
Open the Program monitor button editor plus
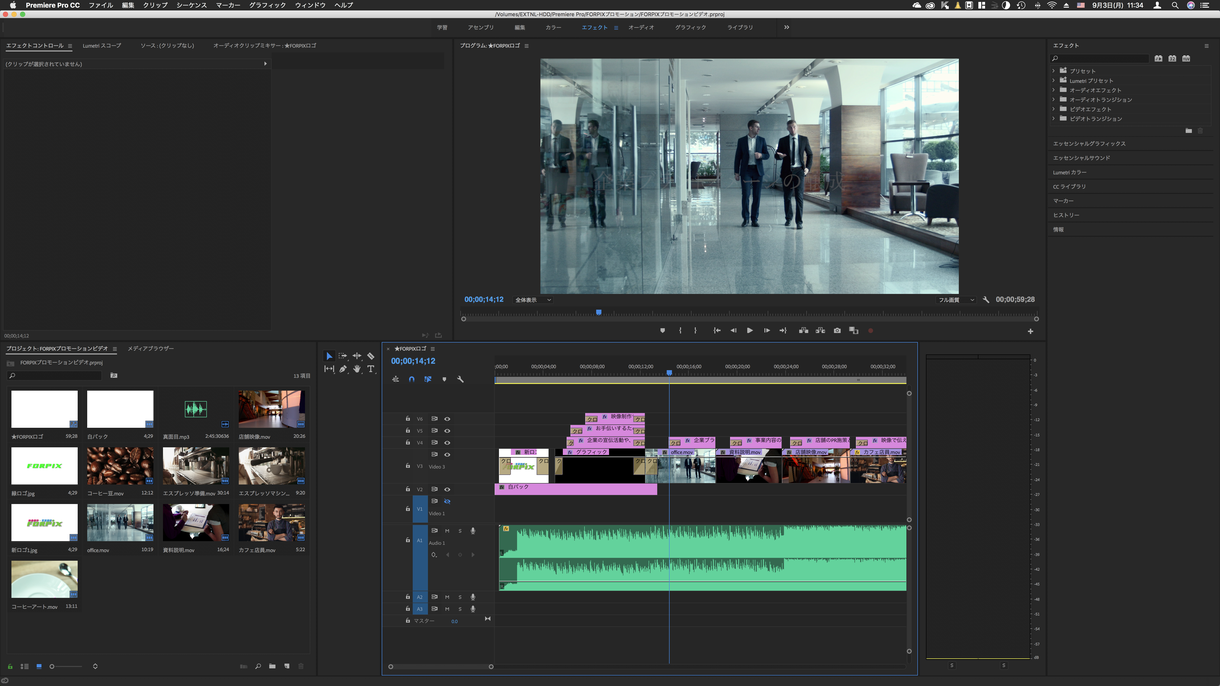point(1030,331)
